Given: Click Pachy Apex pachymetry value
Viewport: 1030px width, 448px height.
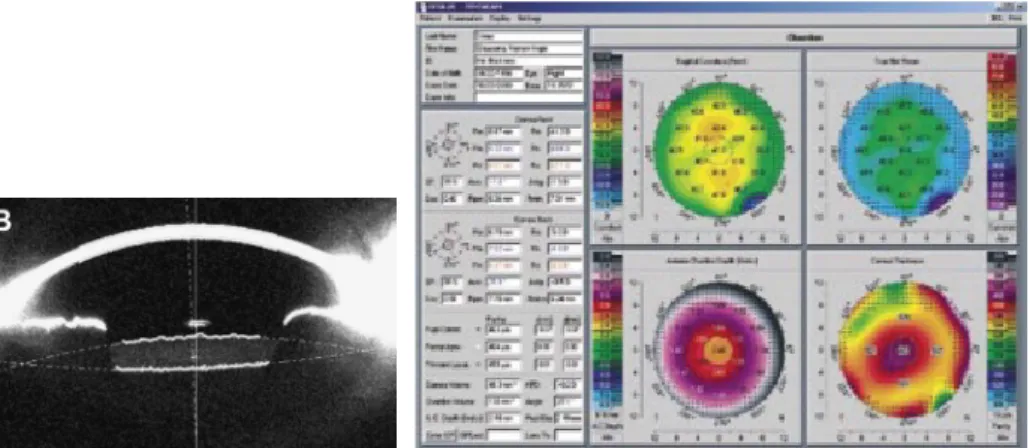Looking at the screenshot, I should point(503,348).
